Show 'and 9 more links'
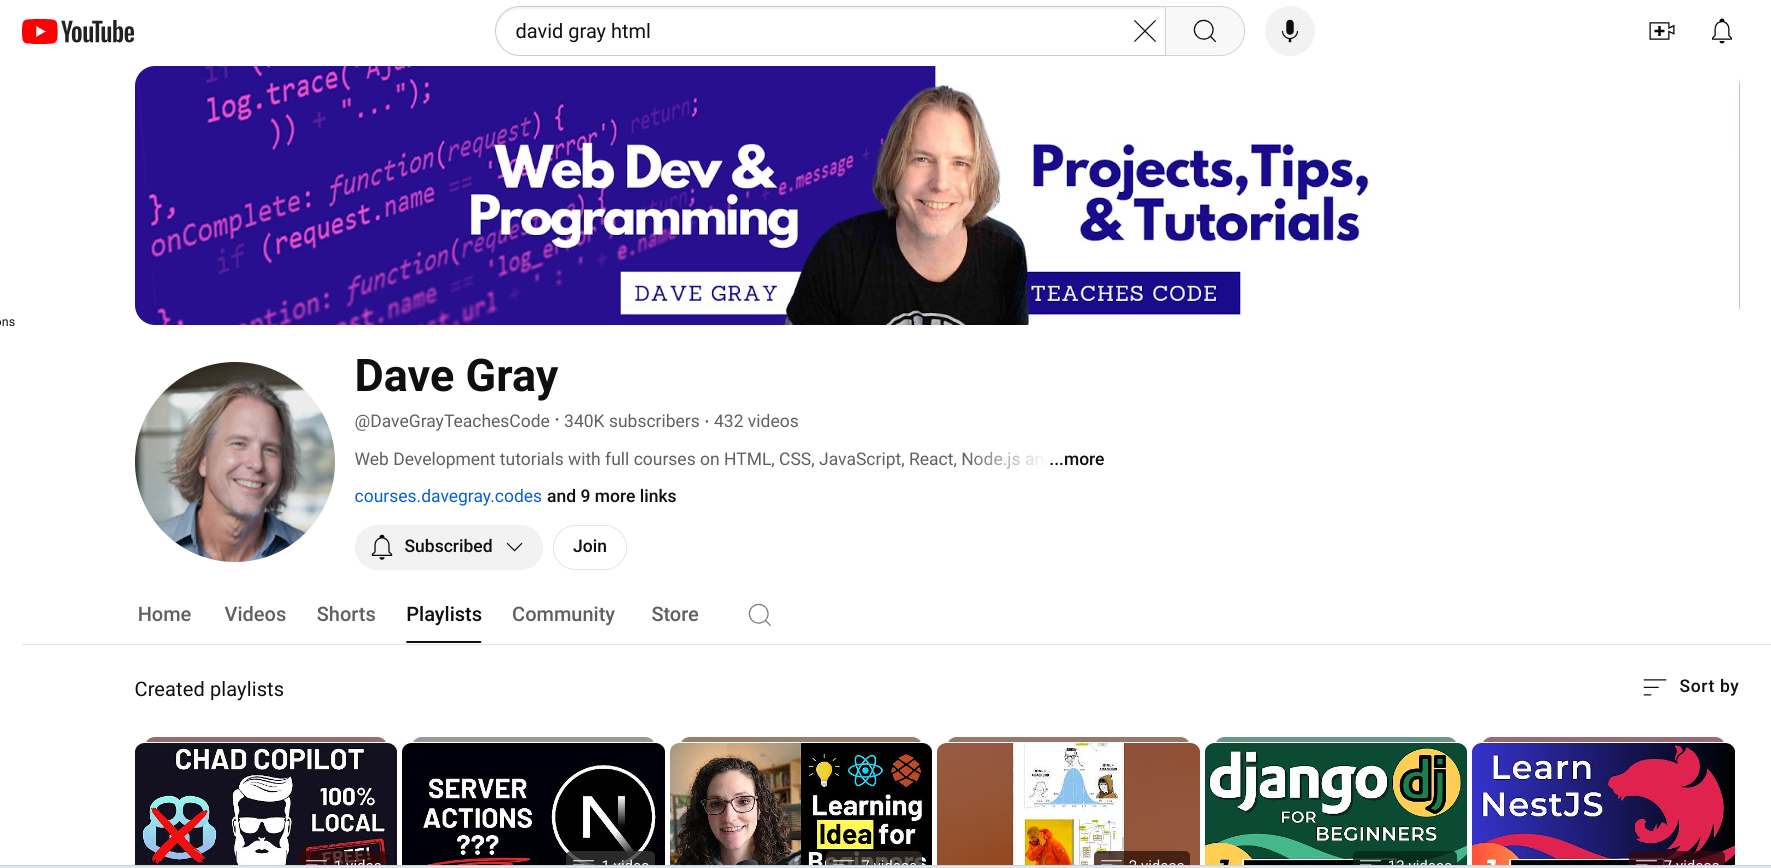 click(x=611, y=496)
